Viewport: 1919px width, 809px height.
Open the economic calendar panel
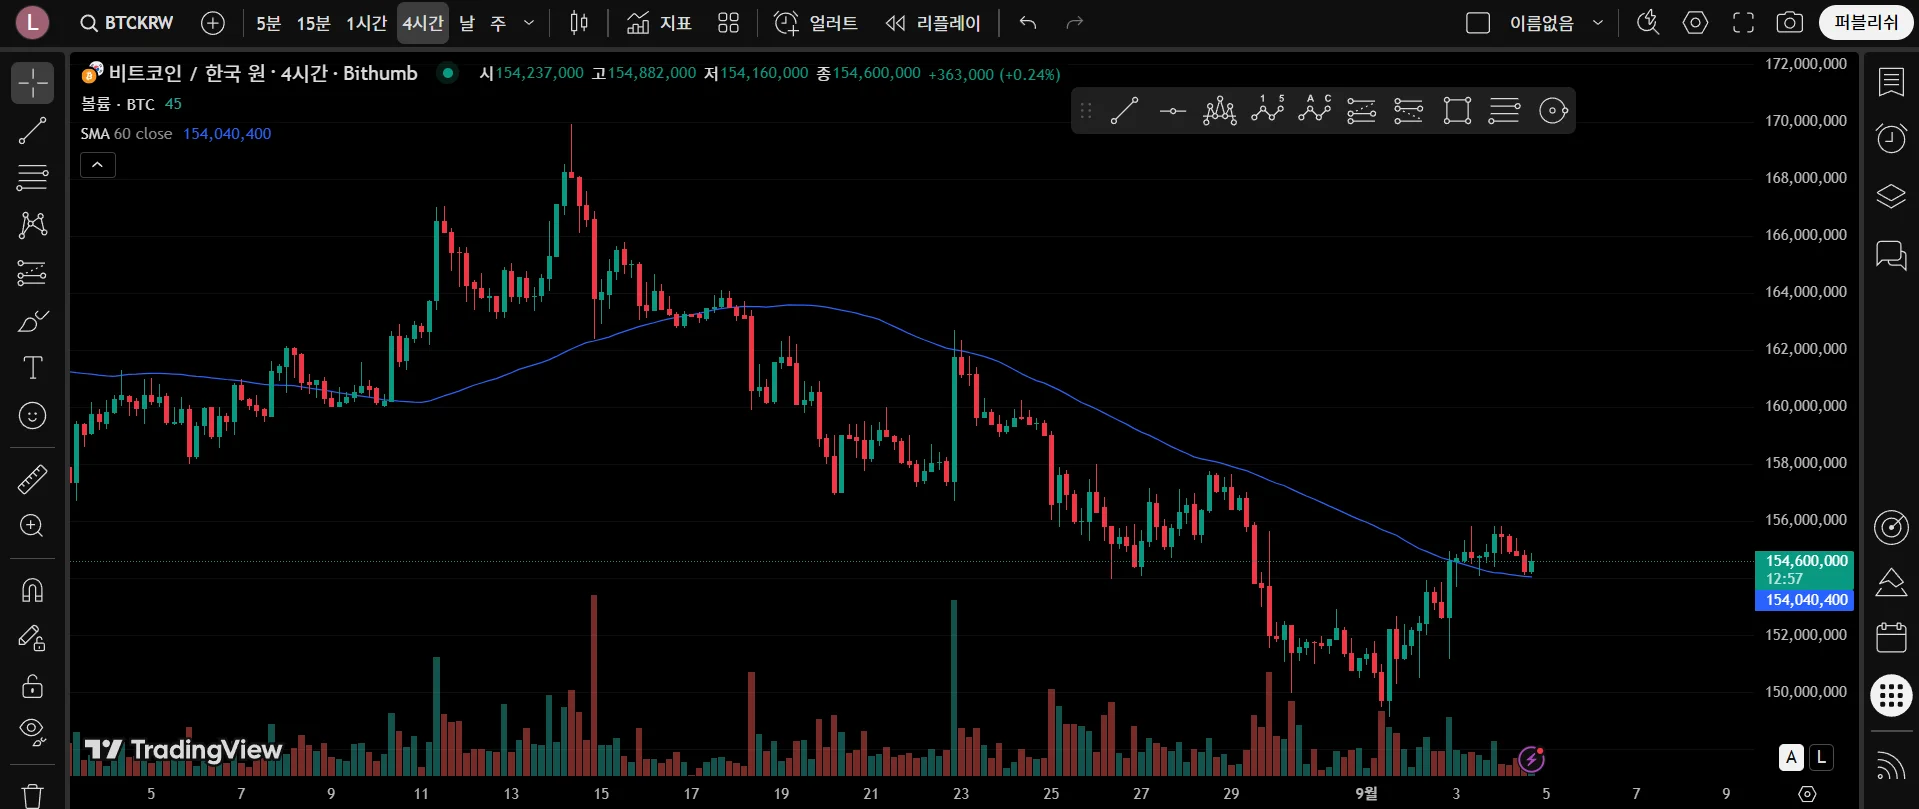[1891, 637]
